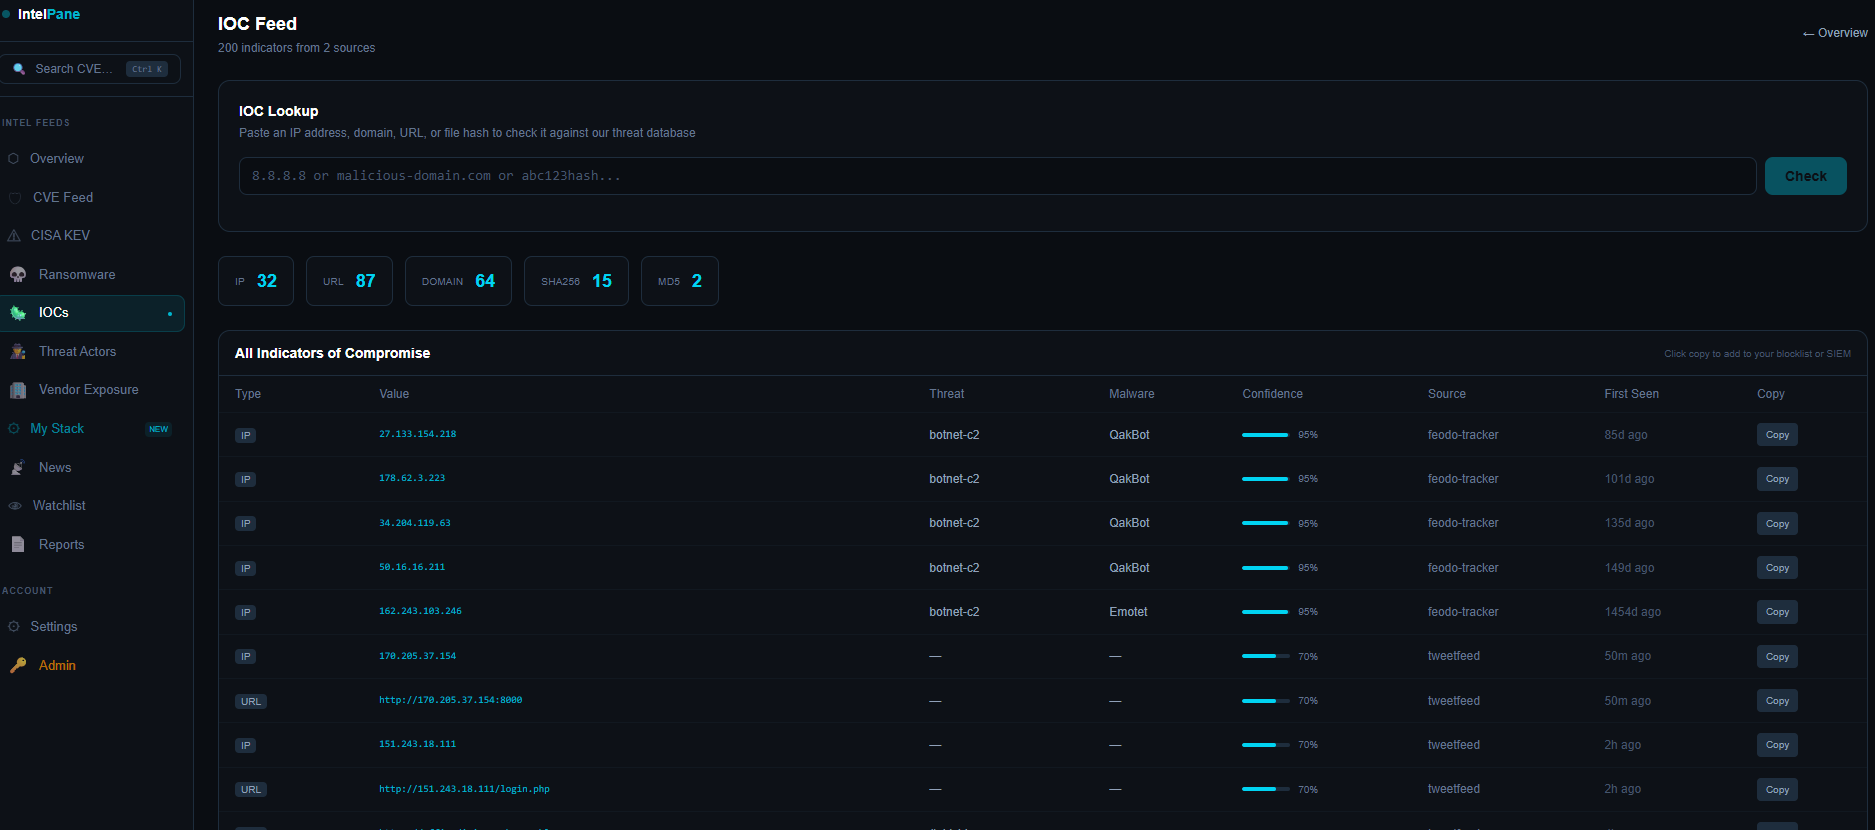Open the Admin page
Viewport: 1875px width, 830px height.
click(92, 665)
